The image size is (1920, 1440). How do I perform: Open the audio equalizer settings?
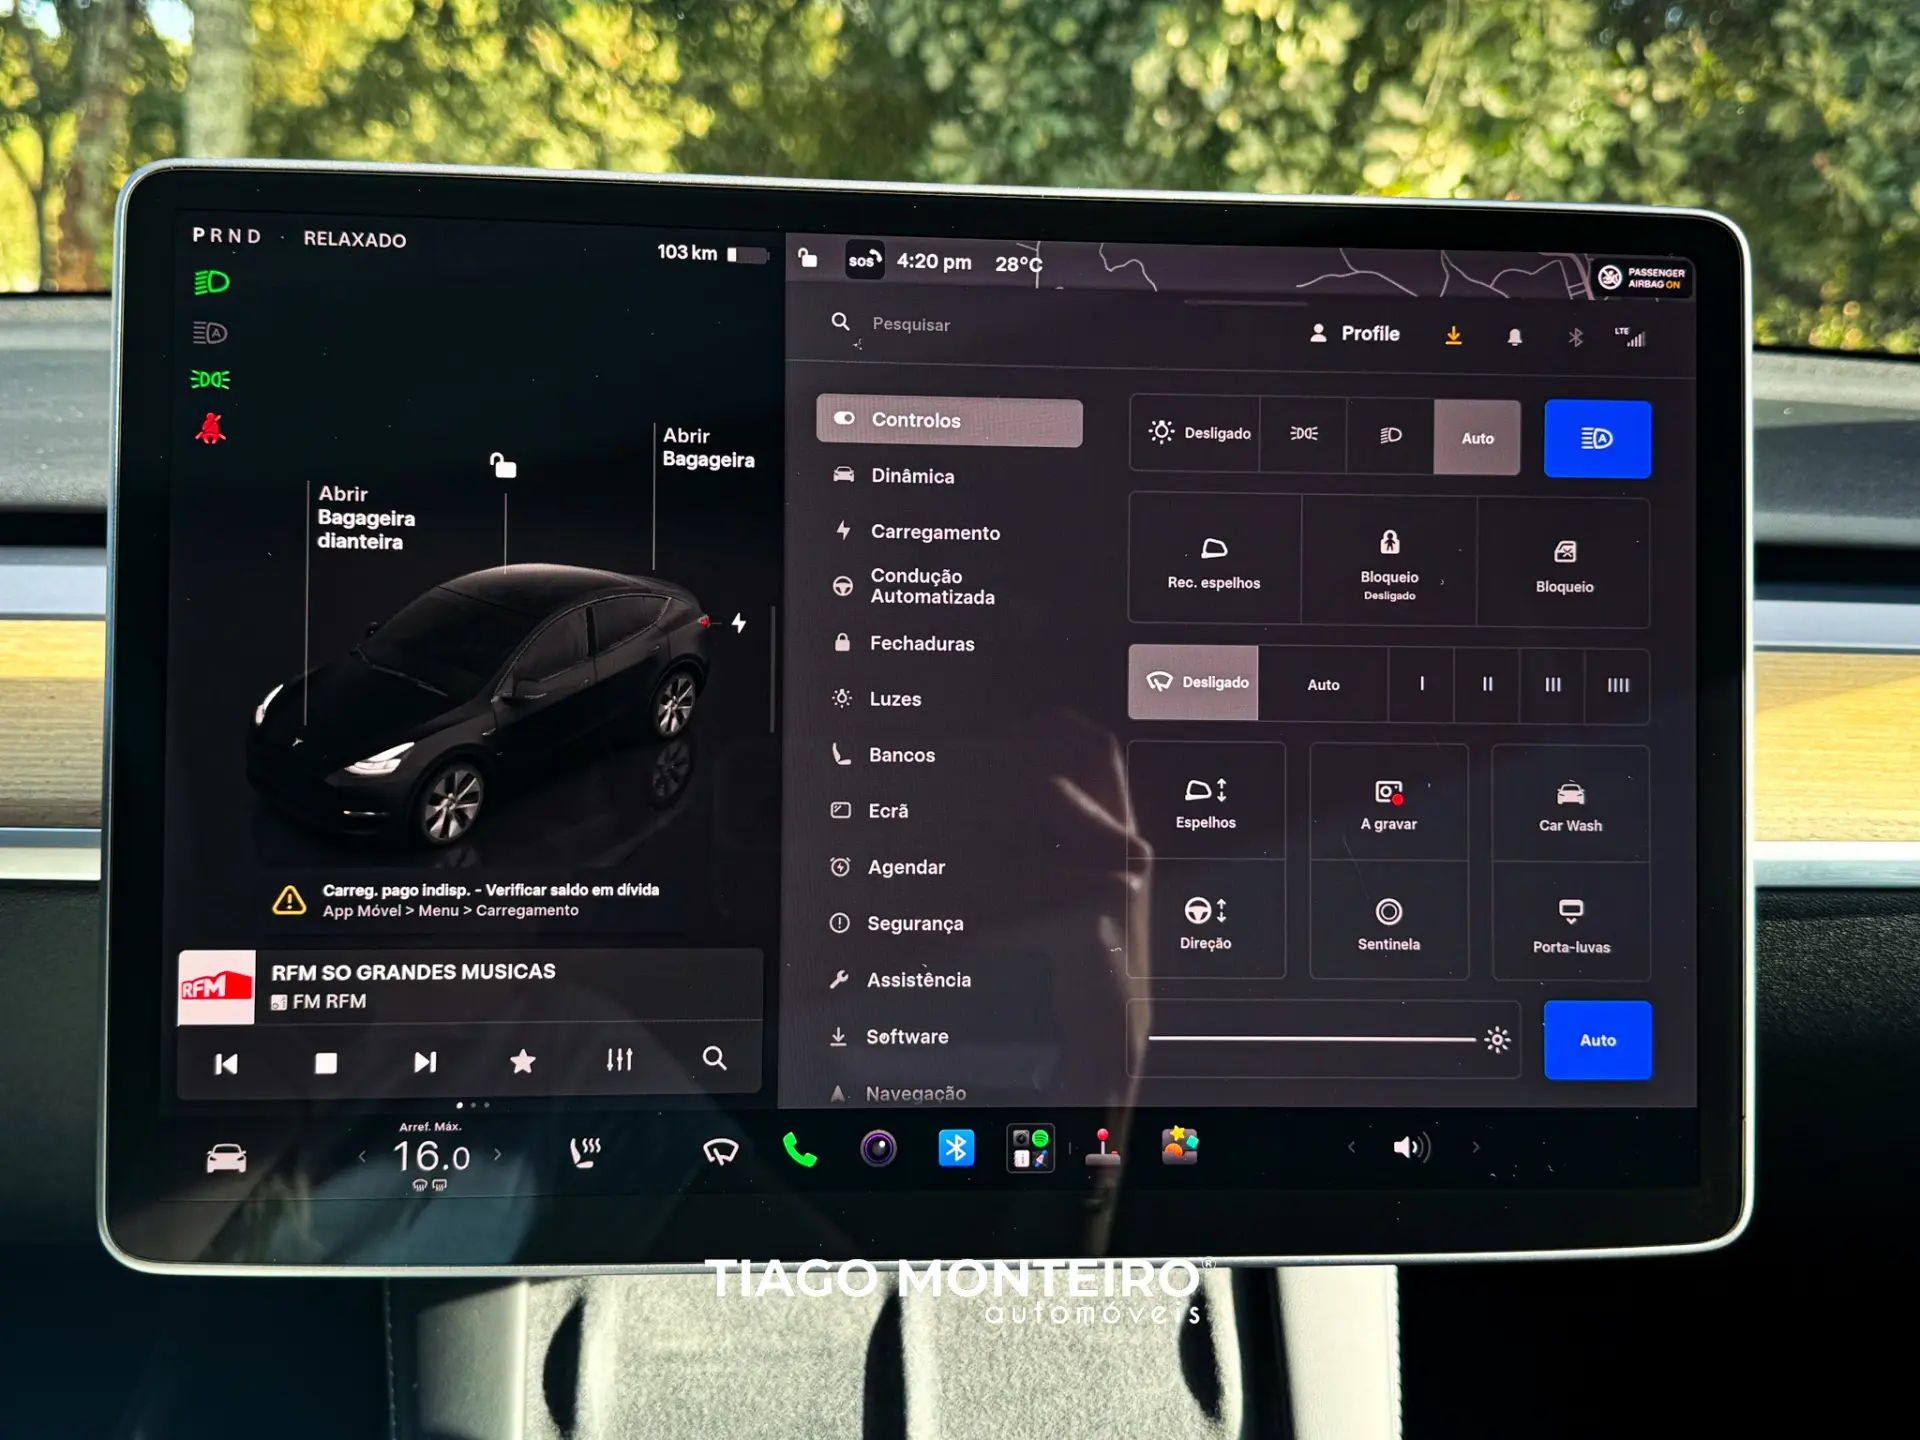[619, 1060]
